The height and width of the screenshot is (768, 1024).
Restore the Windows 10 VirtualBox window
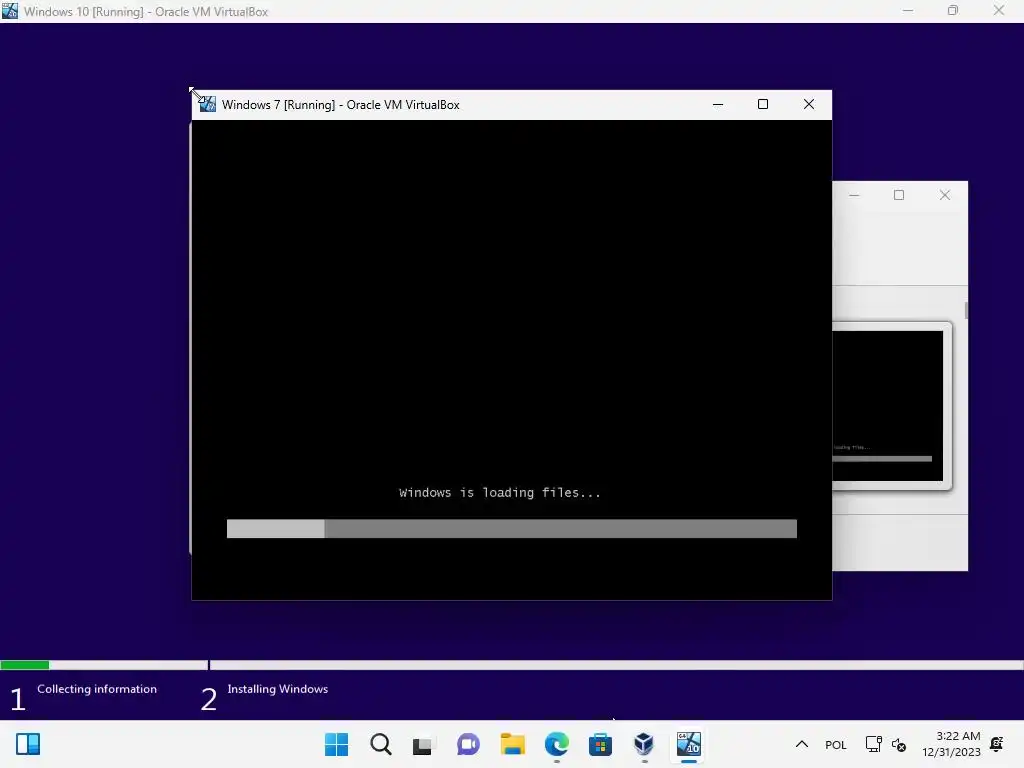953,11
